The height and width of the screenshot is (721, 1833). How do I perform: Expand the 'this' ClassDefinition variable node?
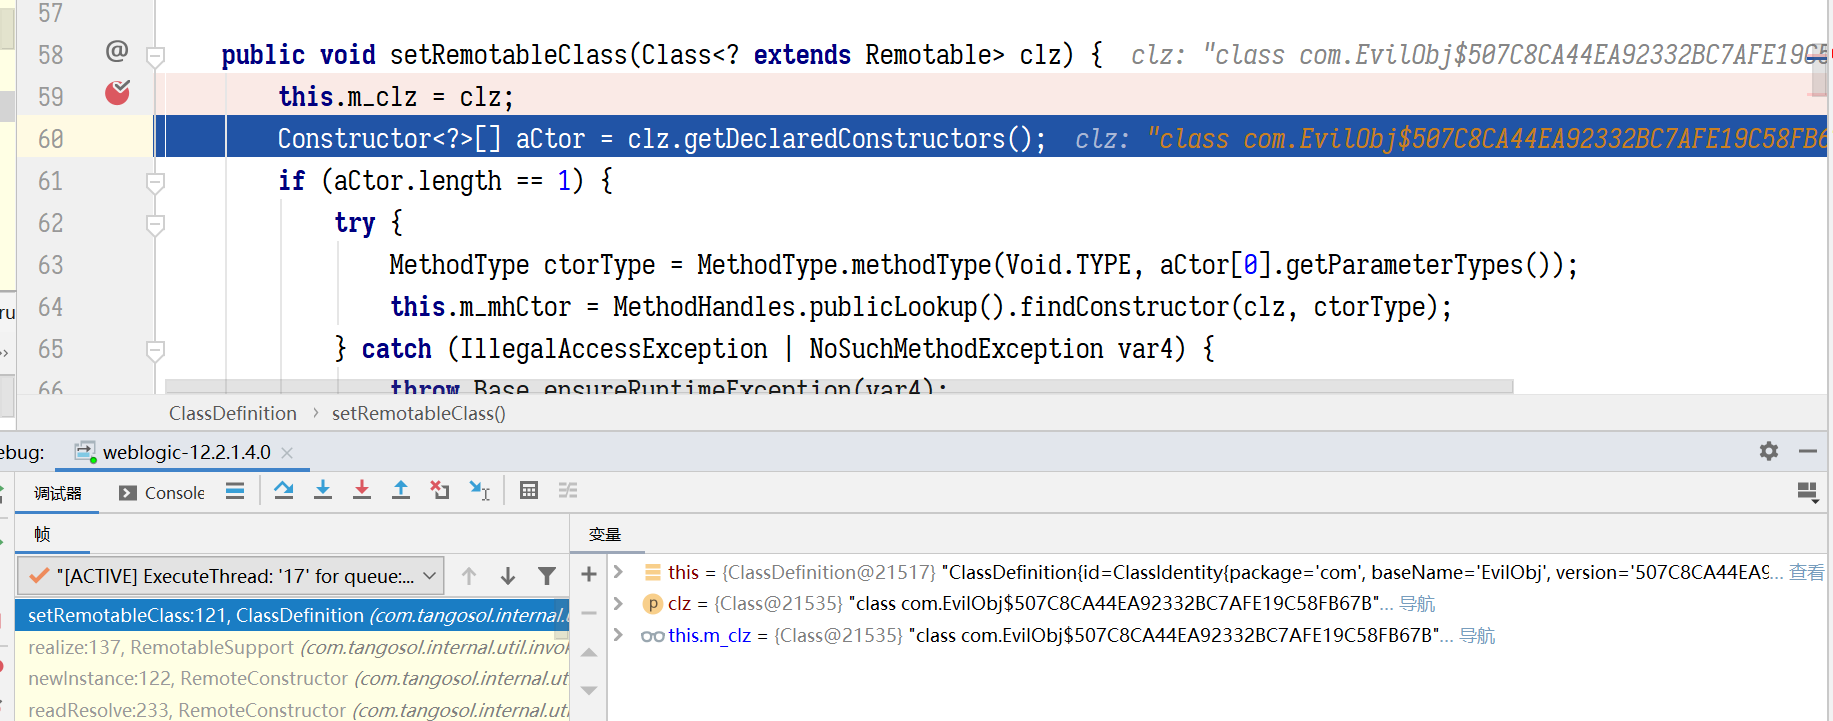pyautogui.click(x=619, y=572)
